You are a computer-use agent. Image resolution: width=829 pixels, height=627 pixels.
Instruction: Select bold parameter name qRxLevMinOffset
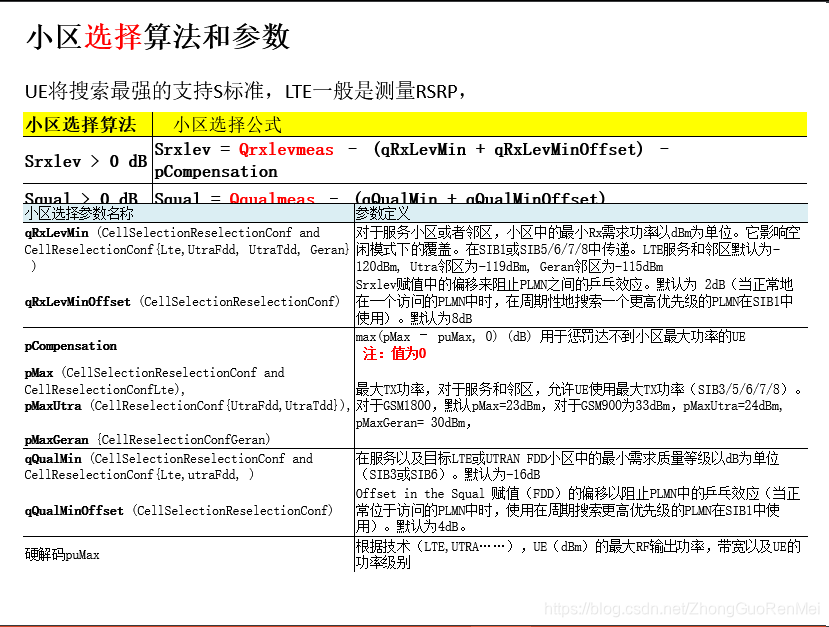[77, 302]
